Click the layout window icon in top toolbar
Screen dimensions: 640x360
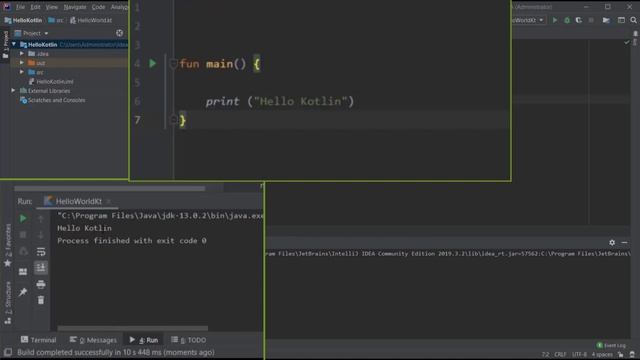pos(621,20)
